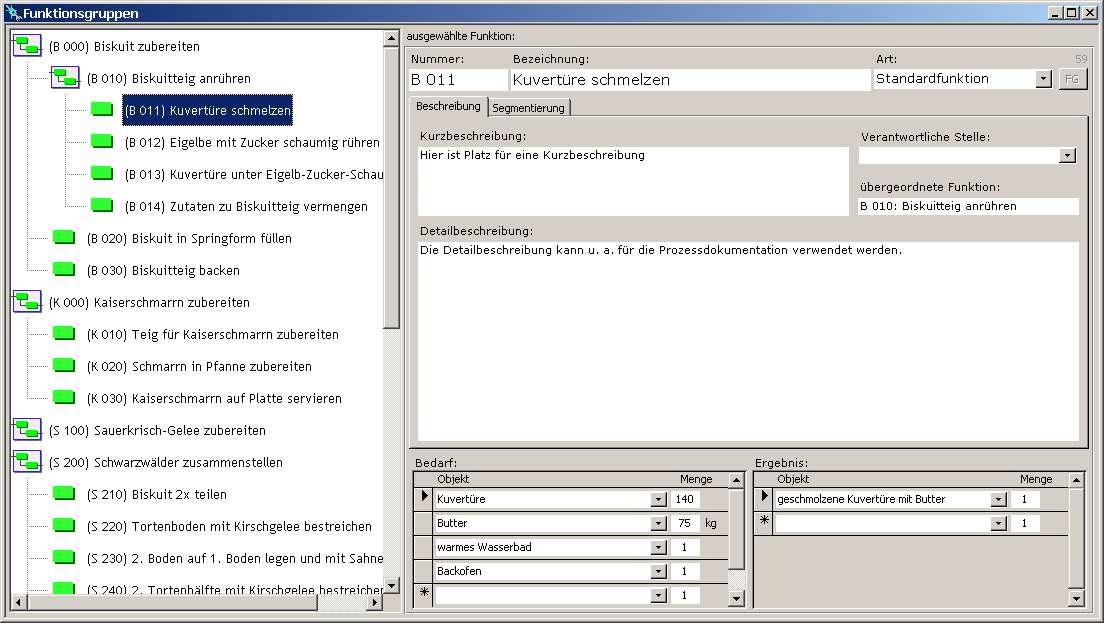Open the Art dropdown showing Standardfunktion

click(1043, 79)
